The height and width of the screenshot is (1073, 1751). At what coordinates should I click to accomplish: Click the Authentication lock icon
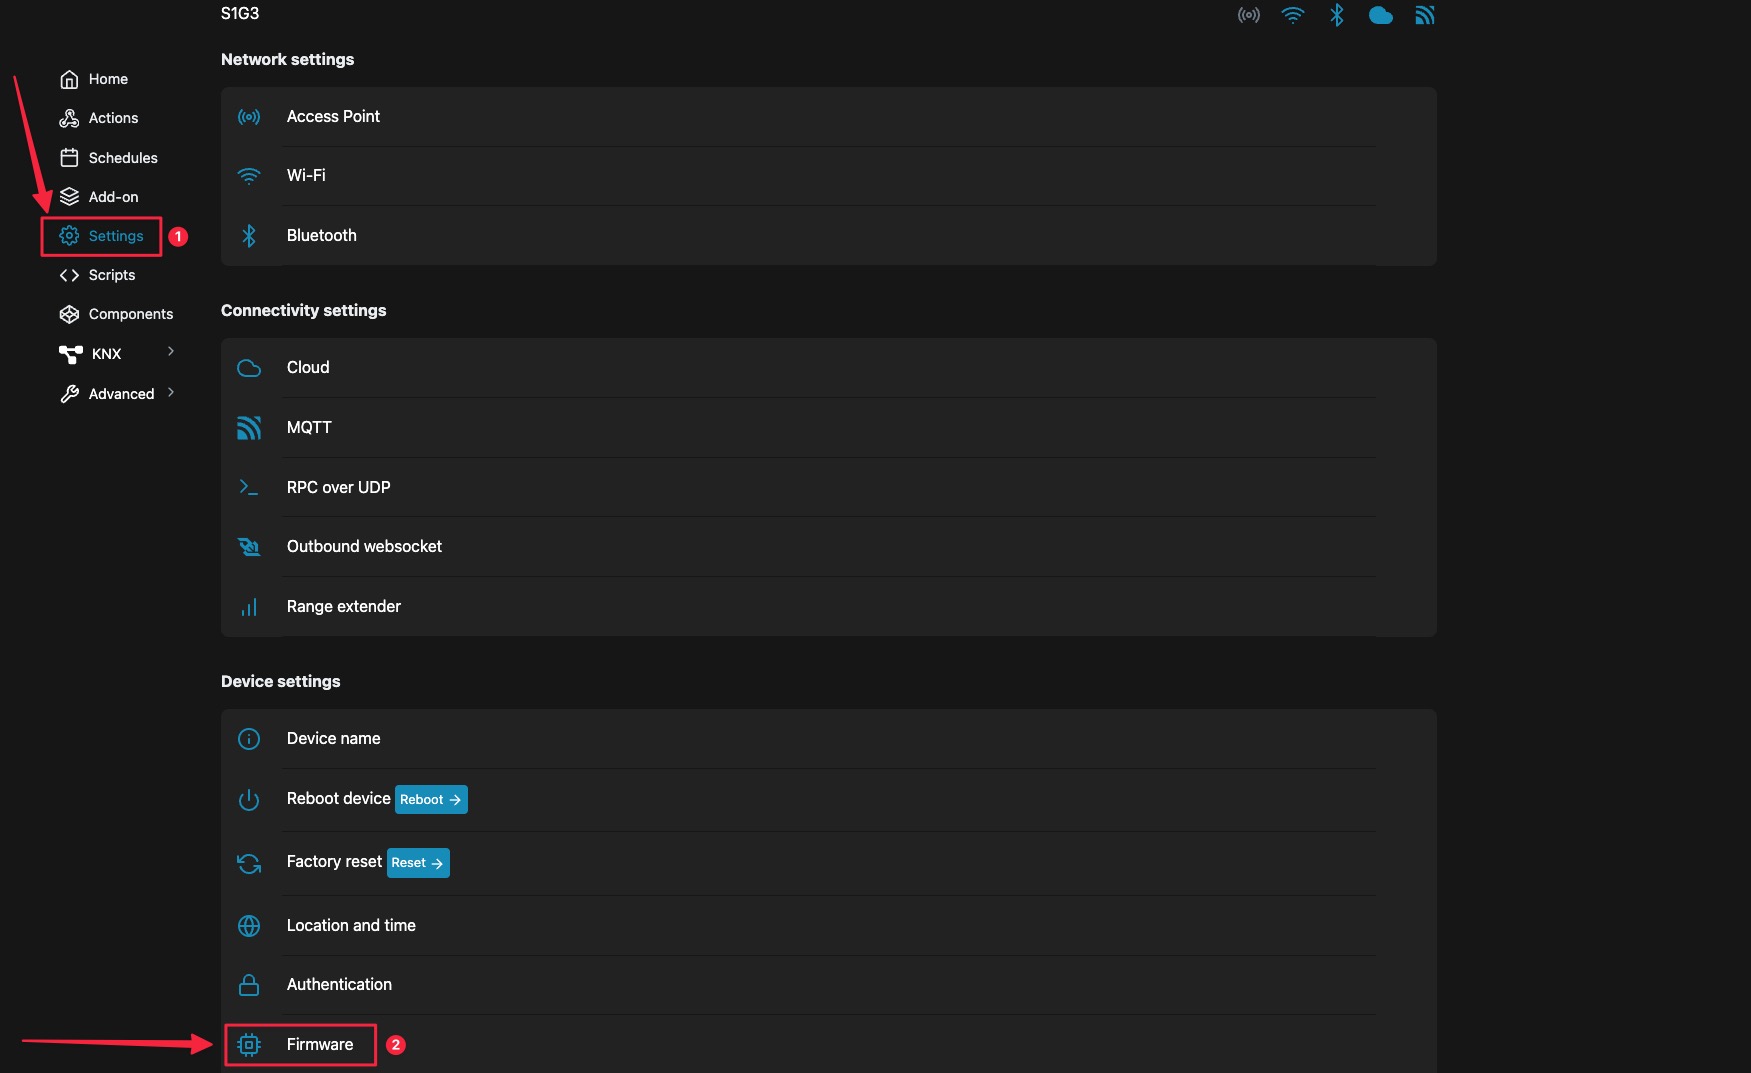(249, 985)
